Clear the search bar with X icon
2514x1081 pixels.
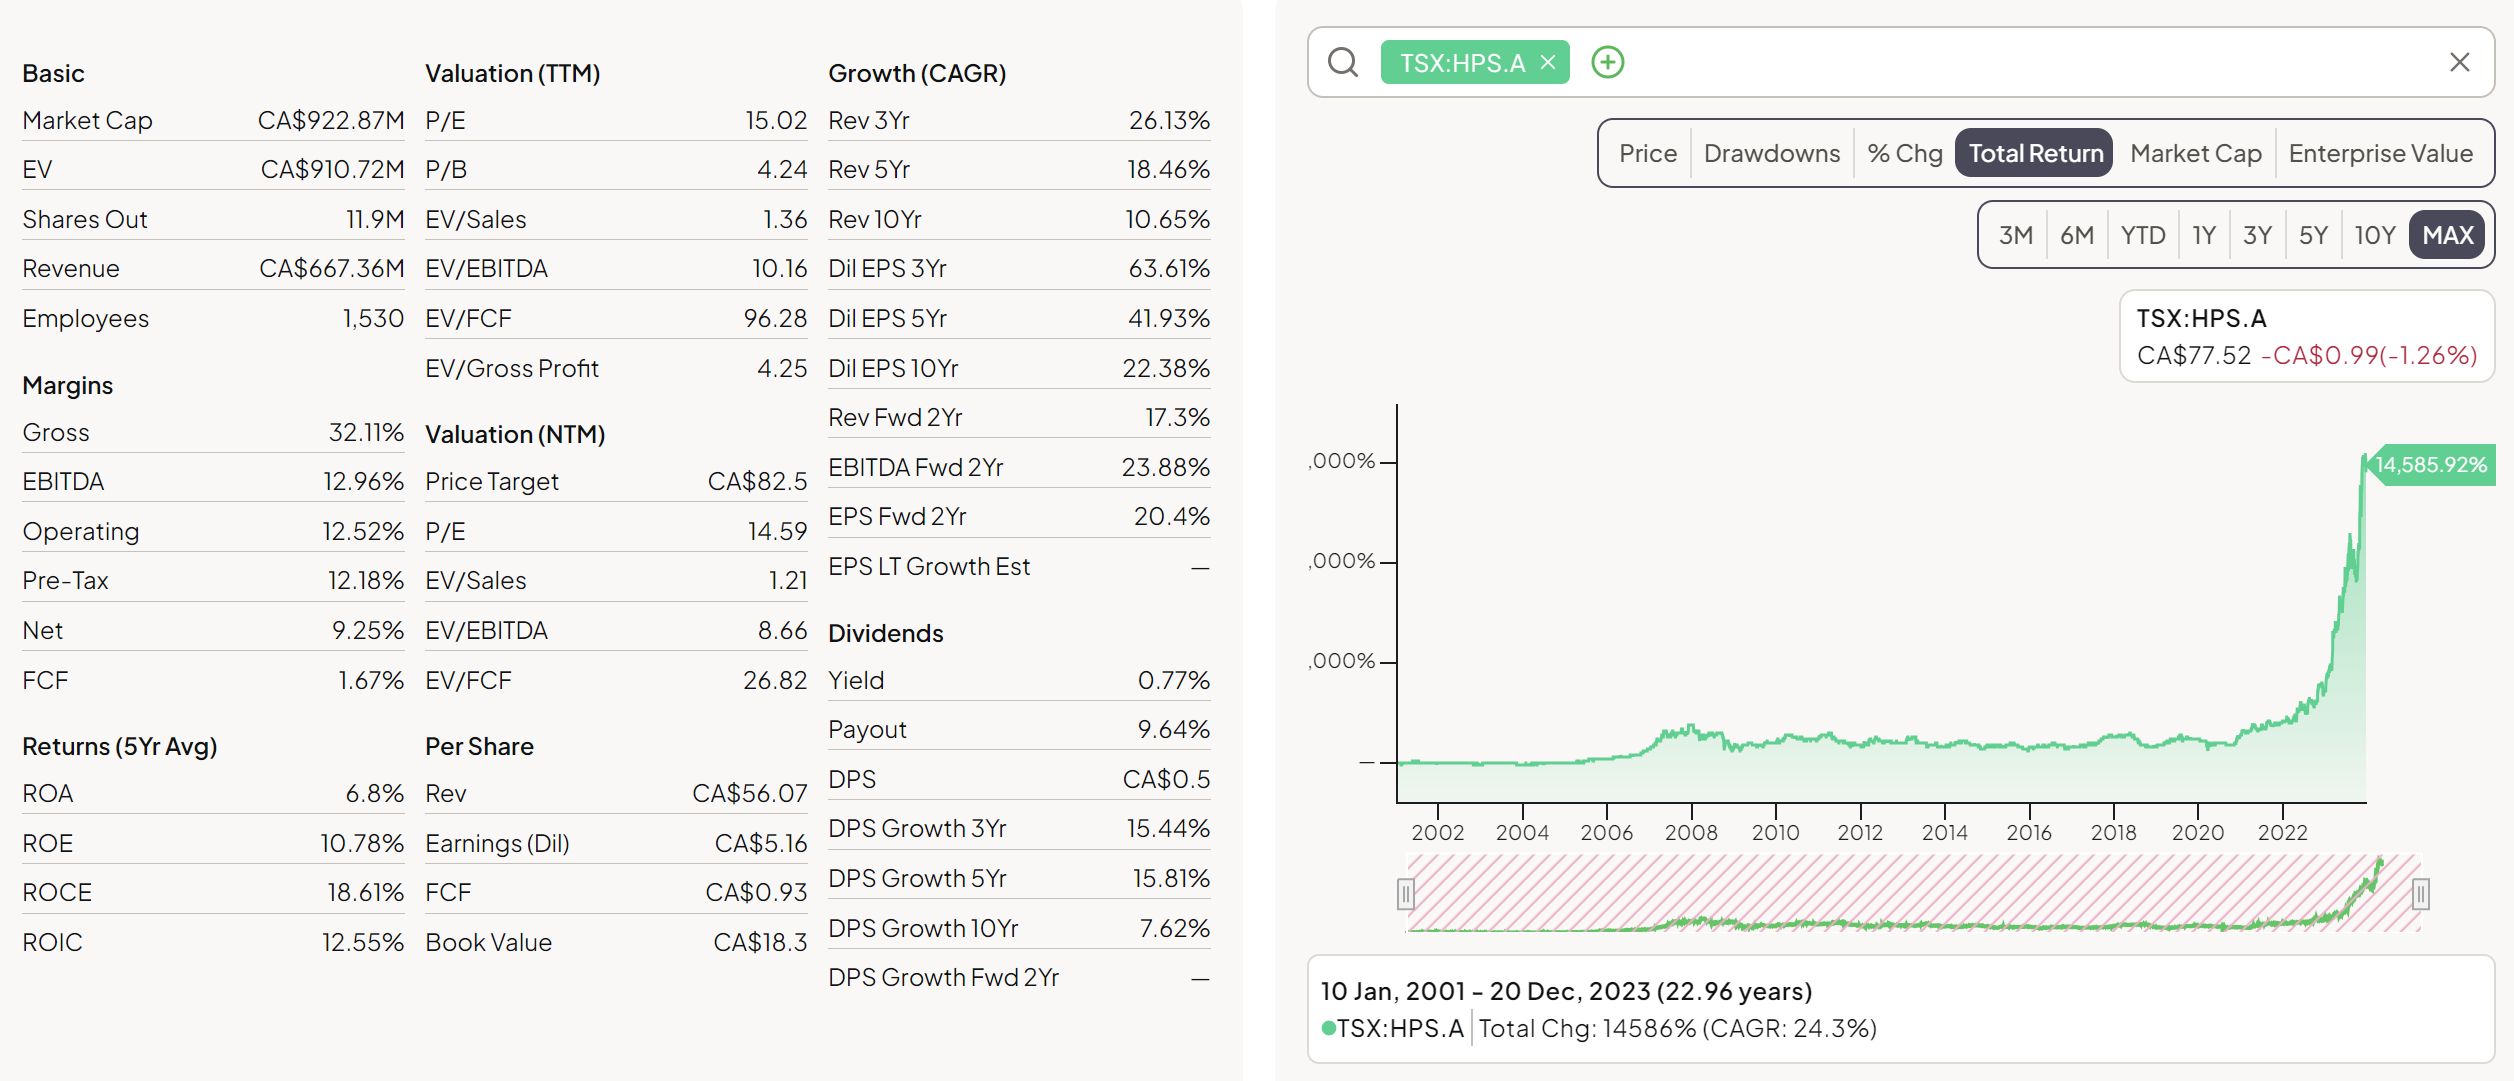[x=2459, y=62]
